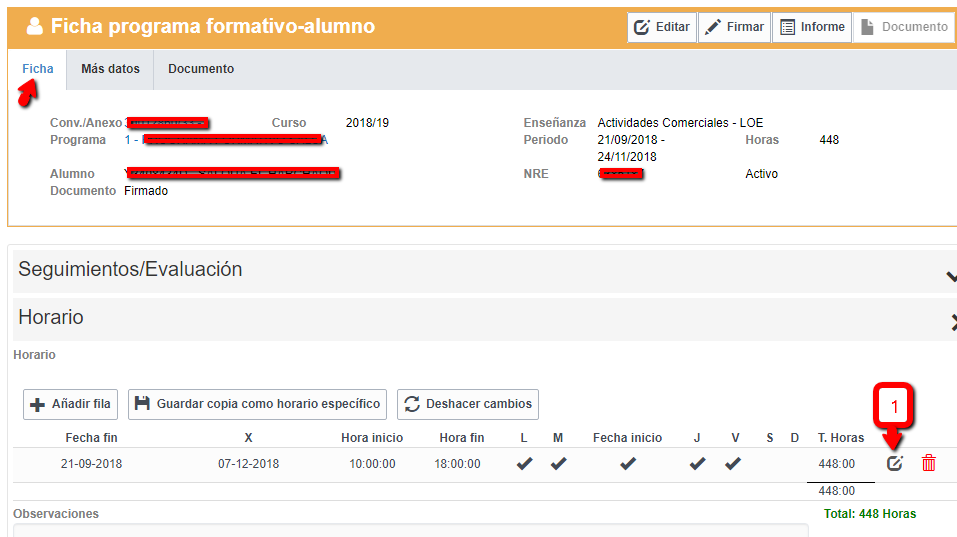This screenshot has width=957, height=537.
Task: Undo changes with Deshacer cambios
Action: click(468, 404)
